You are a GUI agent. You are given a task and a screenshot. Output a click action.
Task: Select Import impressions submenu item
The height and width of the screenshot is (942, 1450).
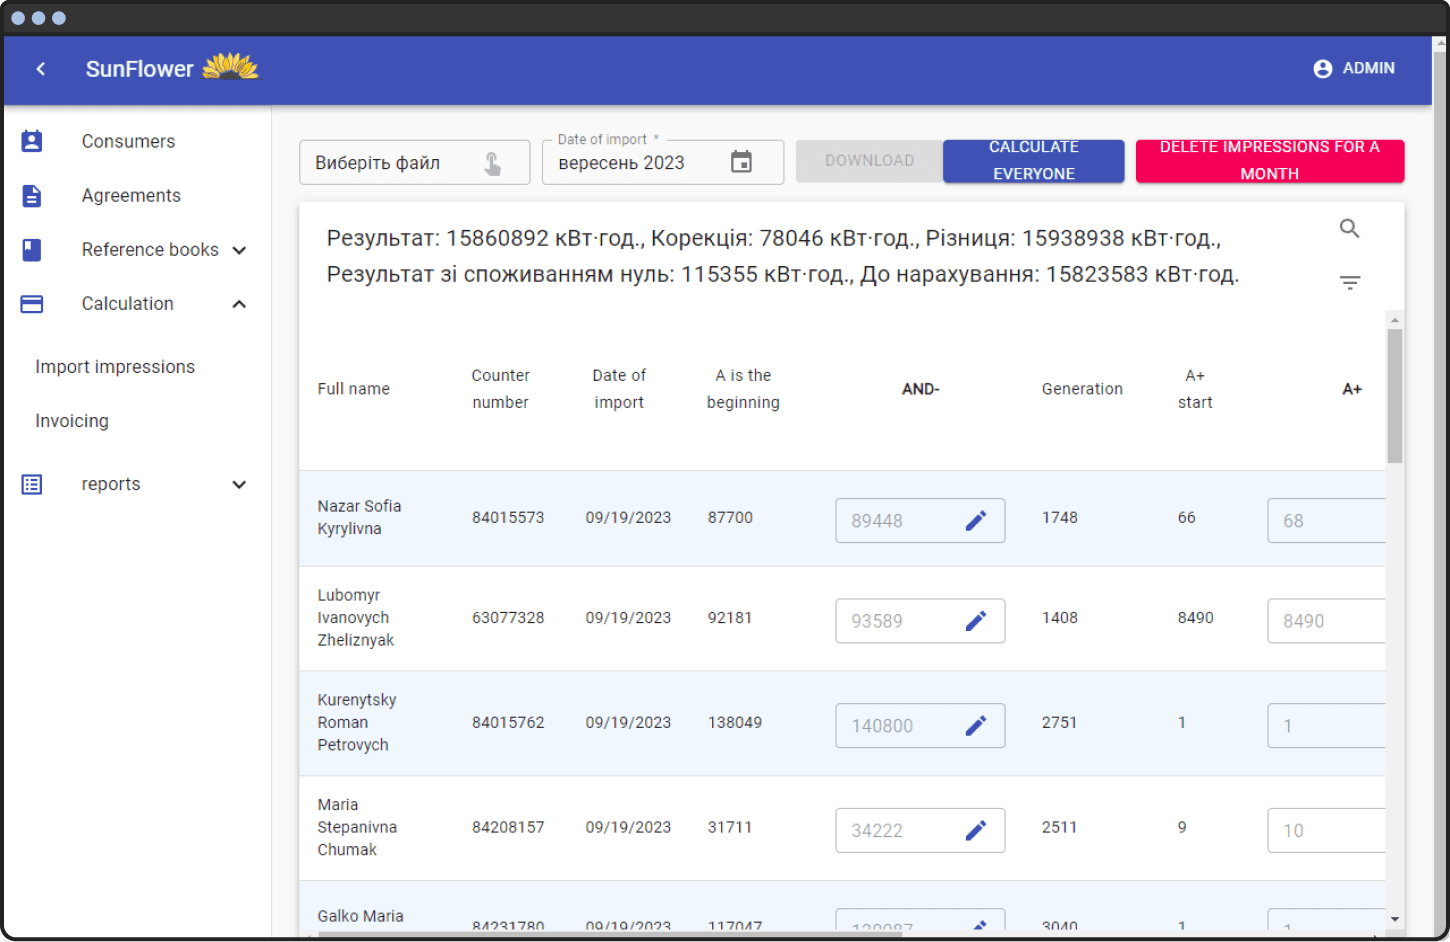115,367
